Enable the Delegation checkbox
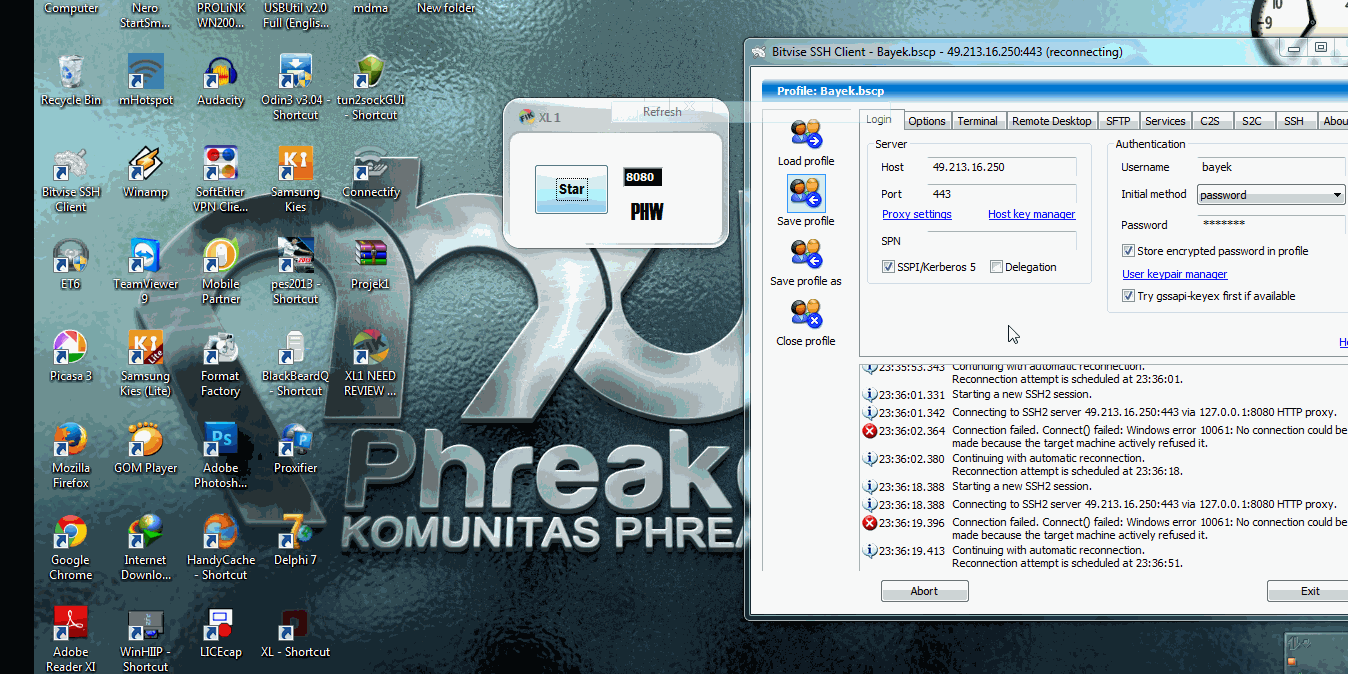Image resolution: width=1348 pixels, height=674 pixels. pyautogui.click(x=996, y=267)
